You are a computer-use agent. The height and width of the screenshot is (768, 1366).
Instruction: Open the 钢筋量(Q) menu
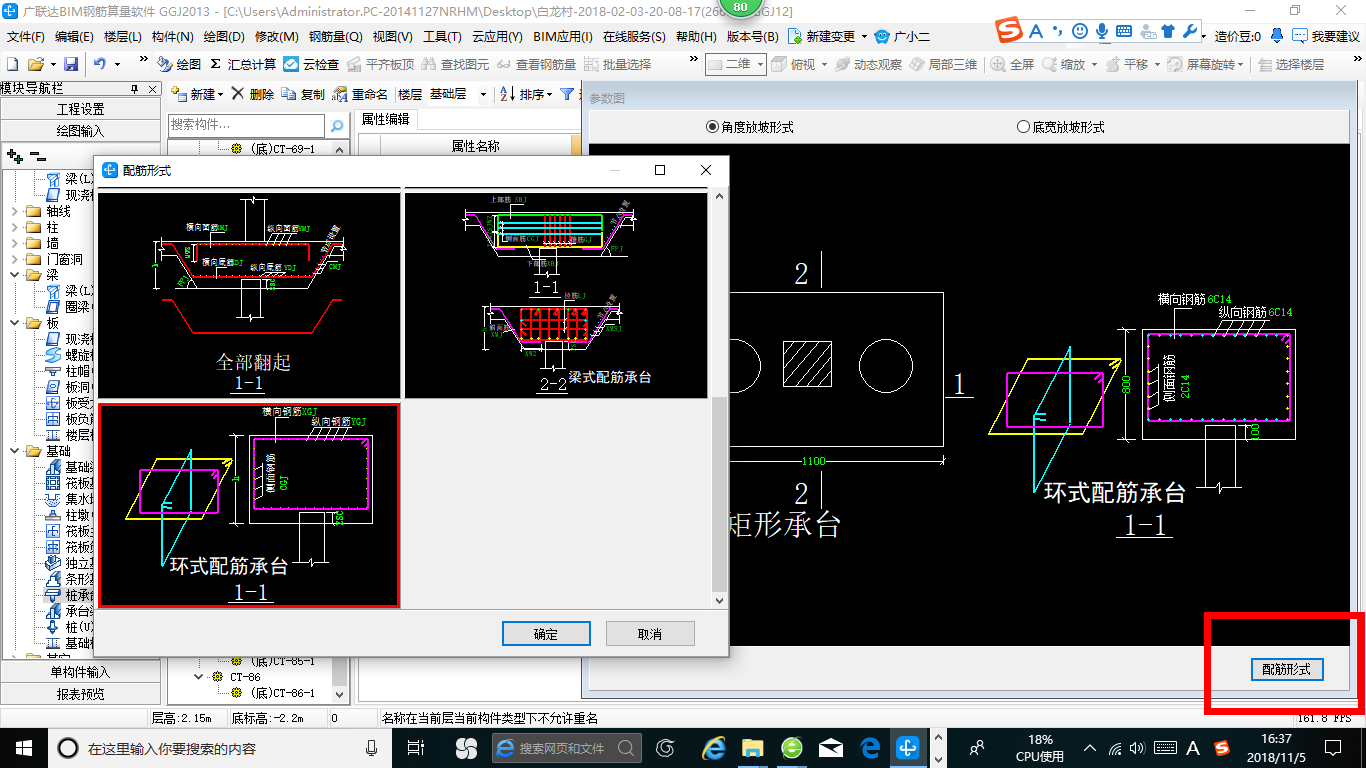click(335, 36)
